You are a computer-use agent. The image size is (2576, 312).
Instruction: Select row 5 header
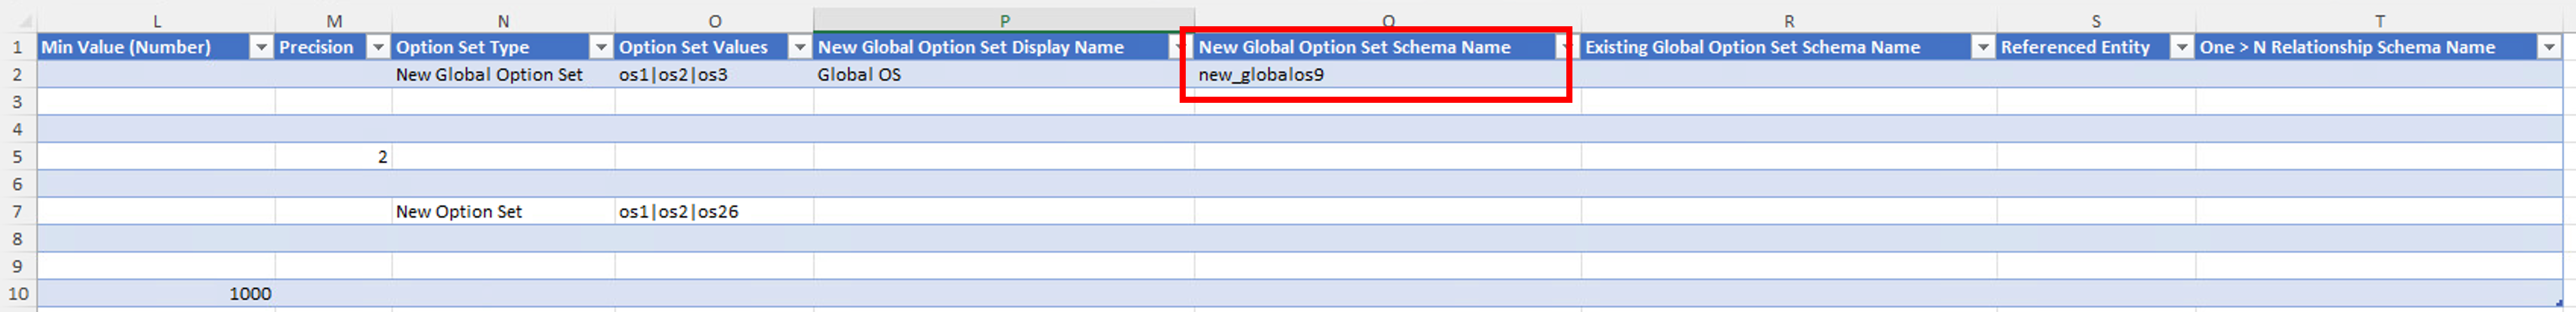tap(17, 156)
